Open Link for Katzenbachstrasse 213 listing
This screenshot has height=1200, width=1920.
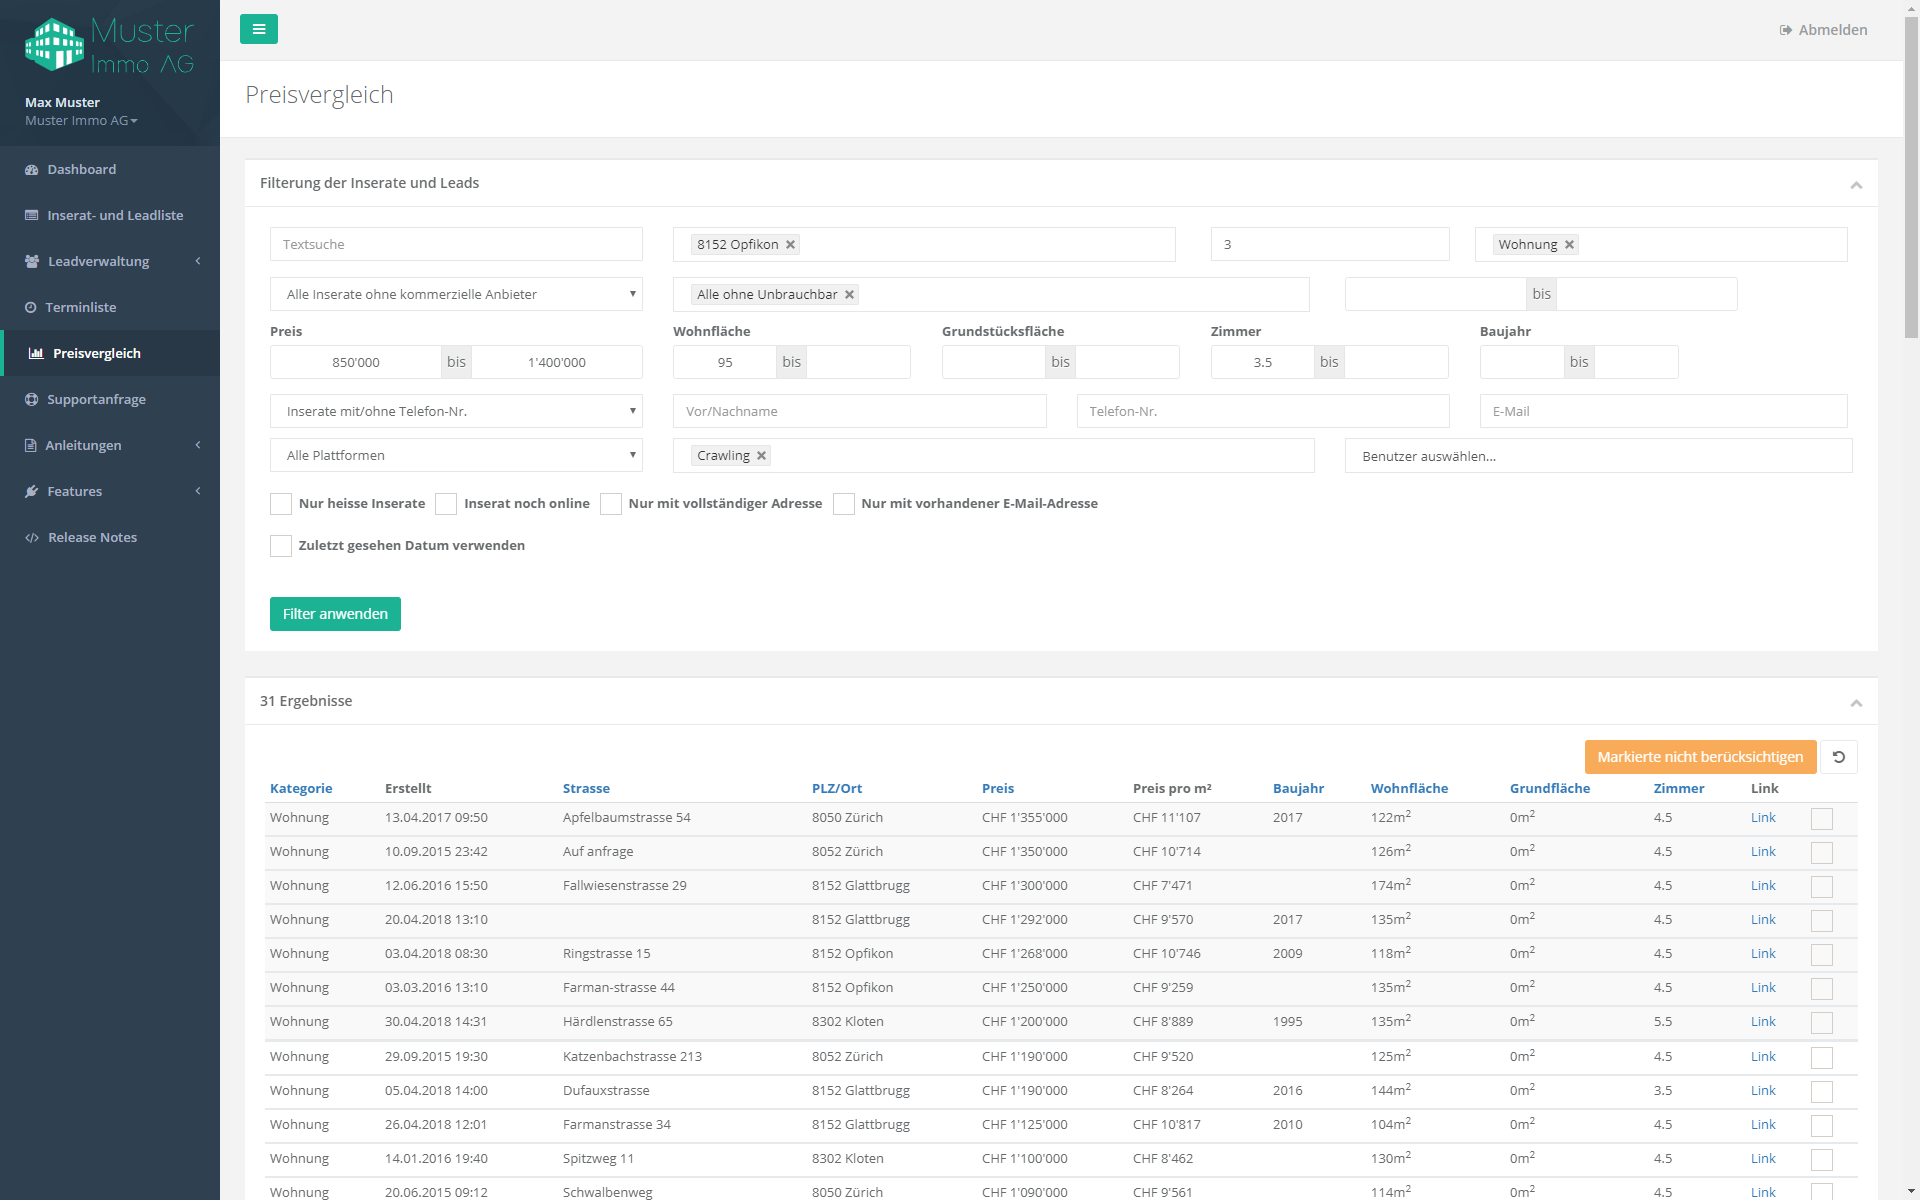(x=1763, y=1057)
